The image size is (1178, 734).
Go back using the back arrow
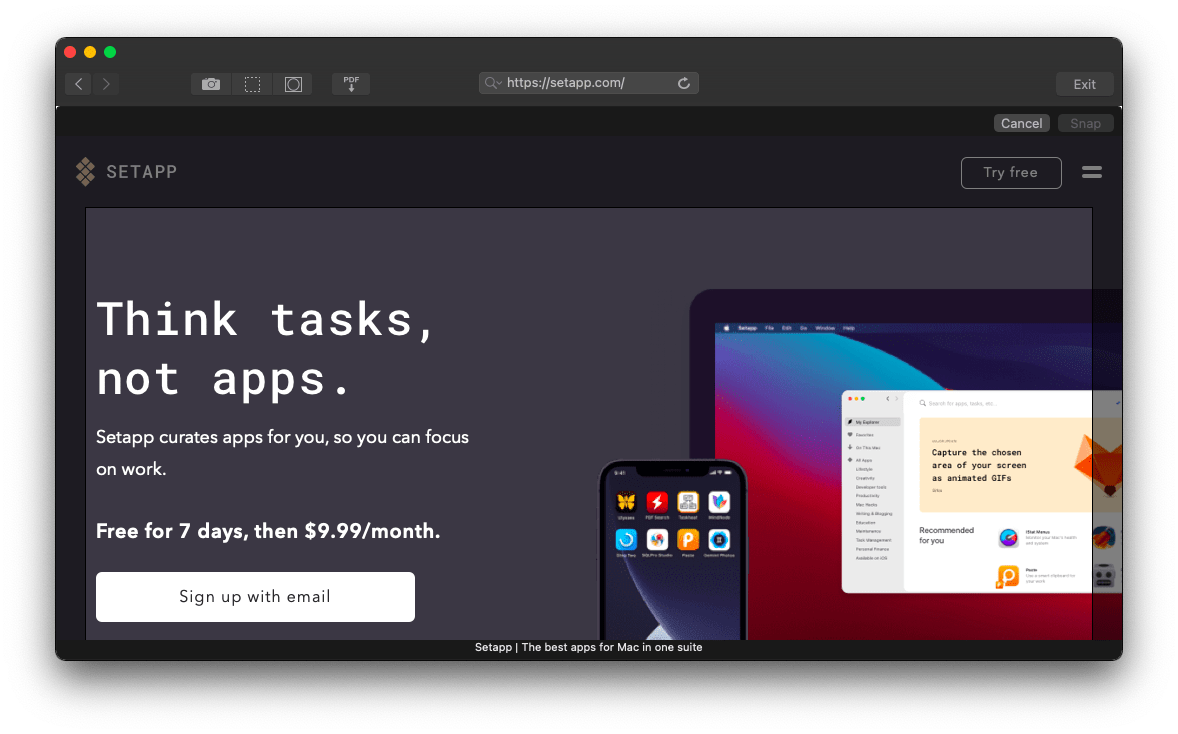[x=78, y=83]
